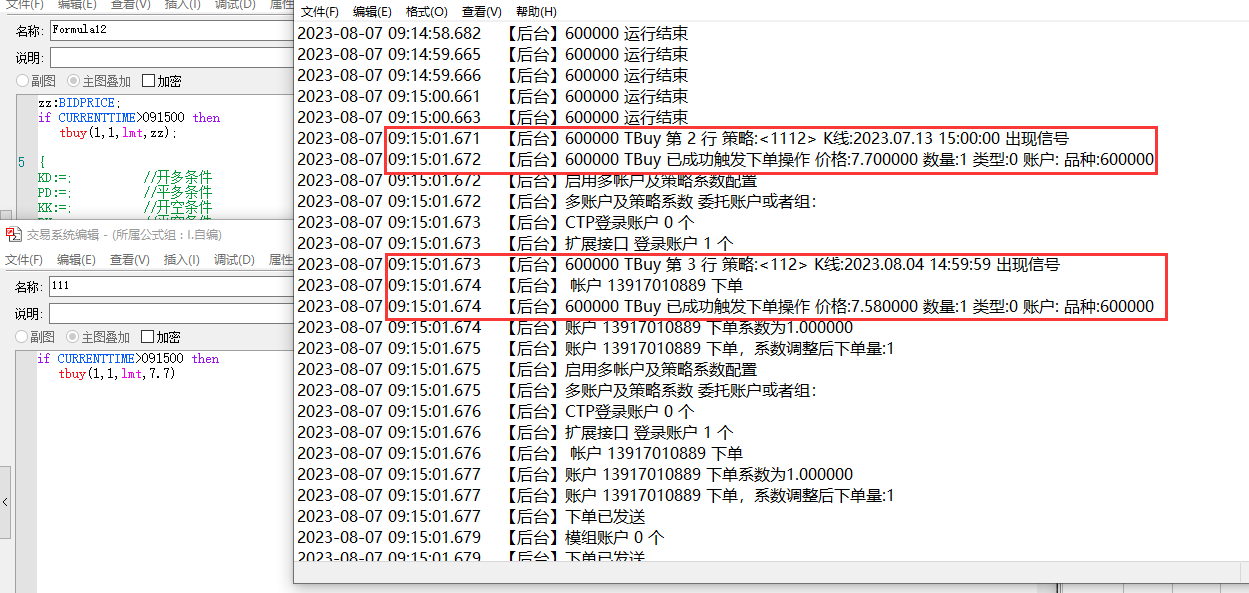Click the TBuy 第 2 行 策略:<1112> log line
Image resolution: width=1249 pixels, height=593 pixels.
point(683,139)
